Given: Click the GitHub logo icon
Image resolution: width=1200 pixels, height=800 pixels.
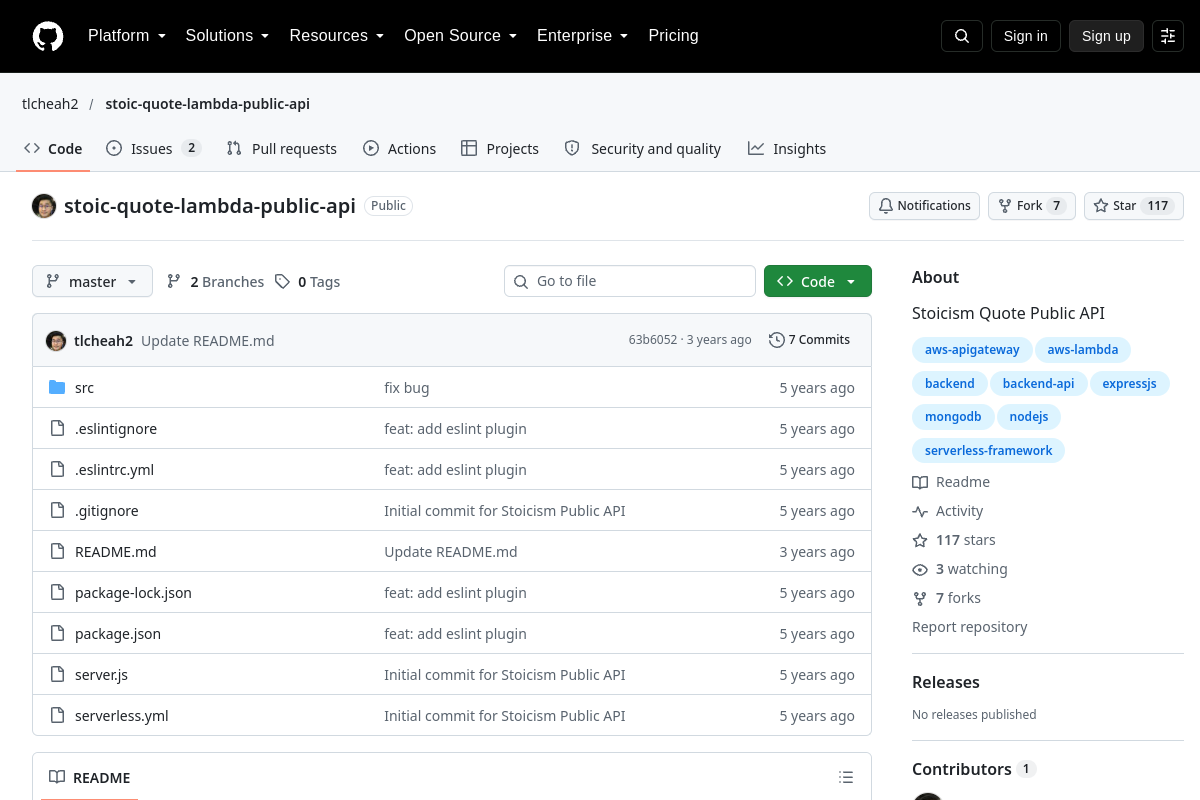Looking at the screenshot, I should coord(48,36).
